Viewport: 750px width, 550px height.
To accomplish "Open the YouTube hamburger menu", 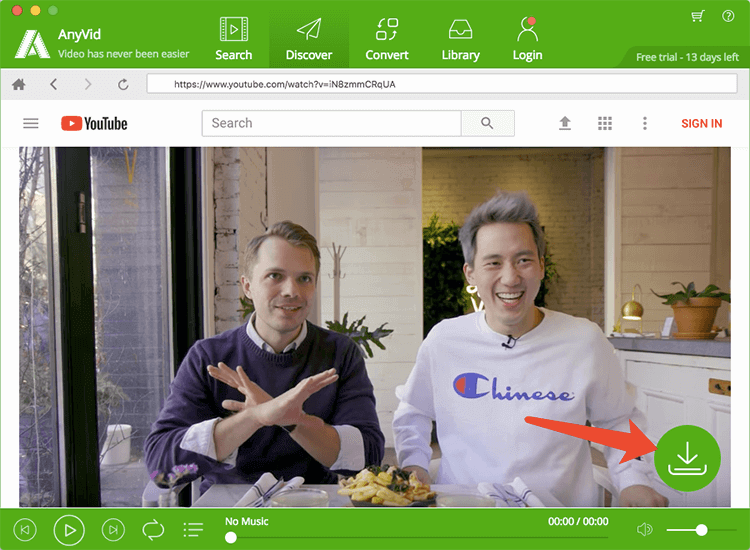I will coord(31,123).
